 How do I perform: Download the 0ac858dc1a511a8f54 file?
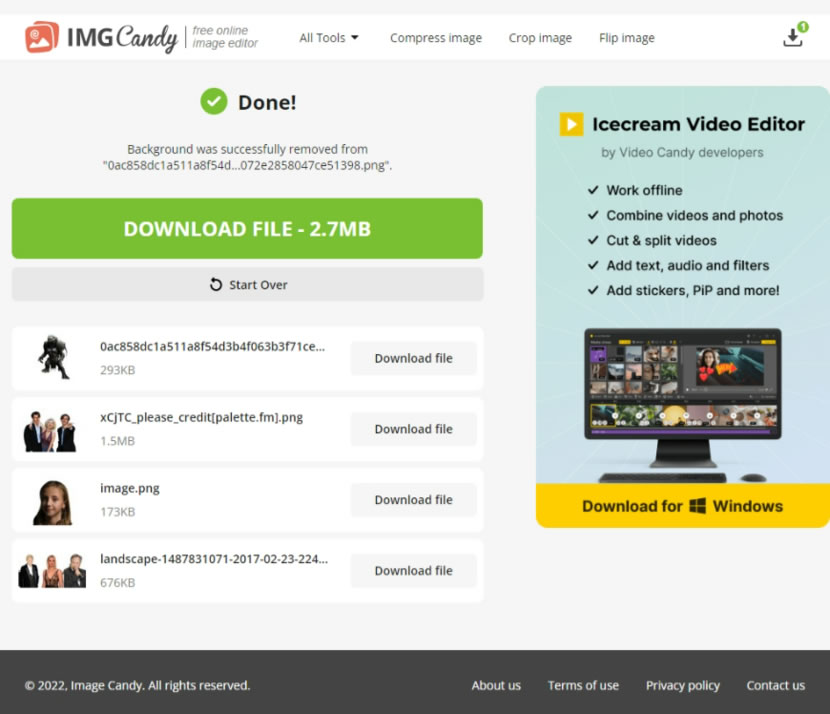coord(413,358)
